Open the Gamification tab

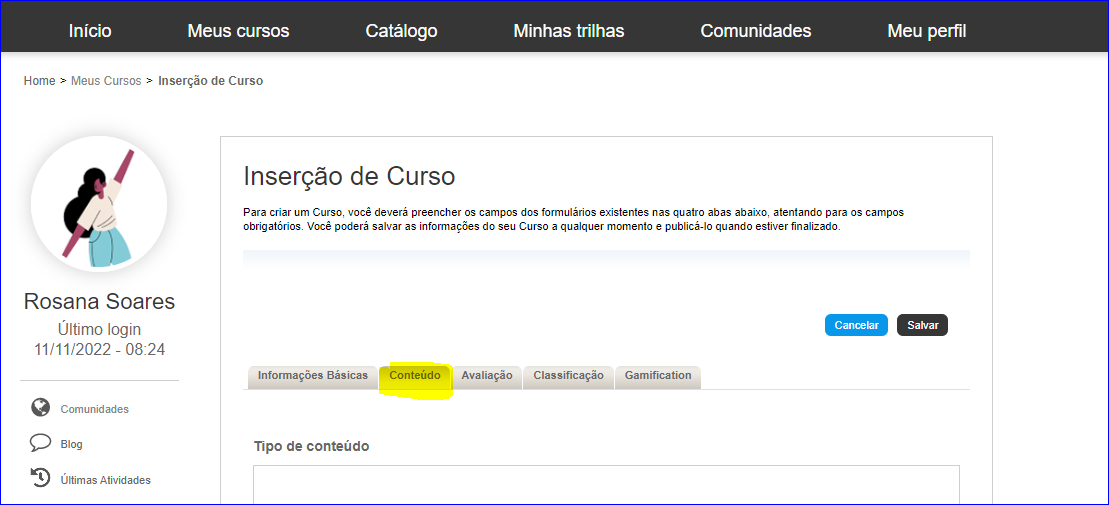[658, 376]
